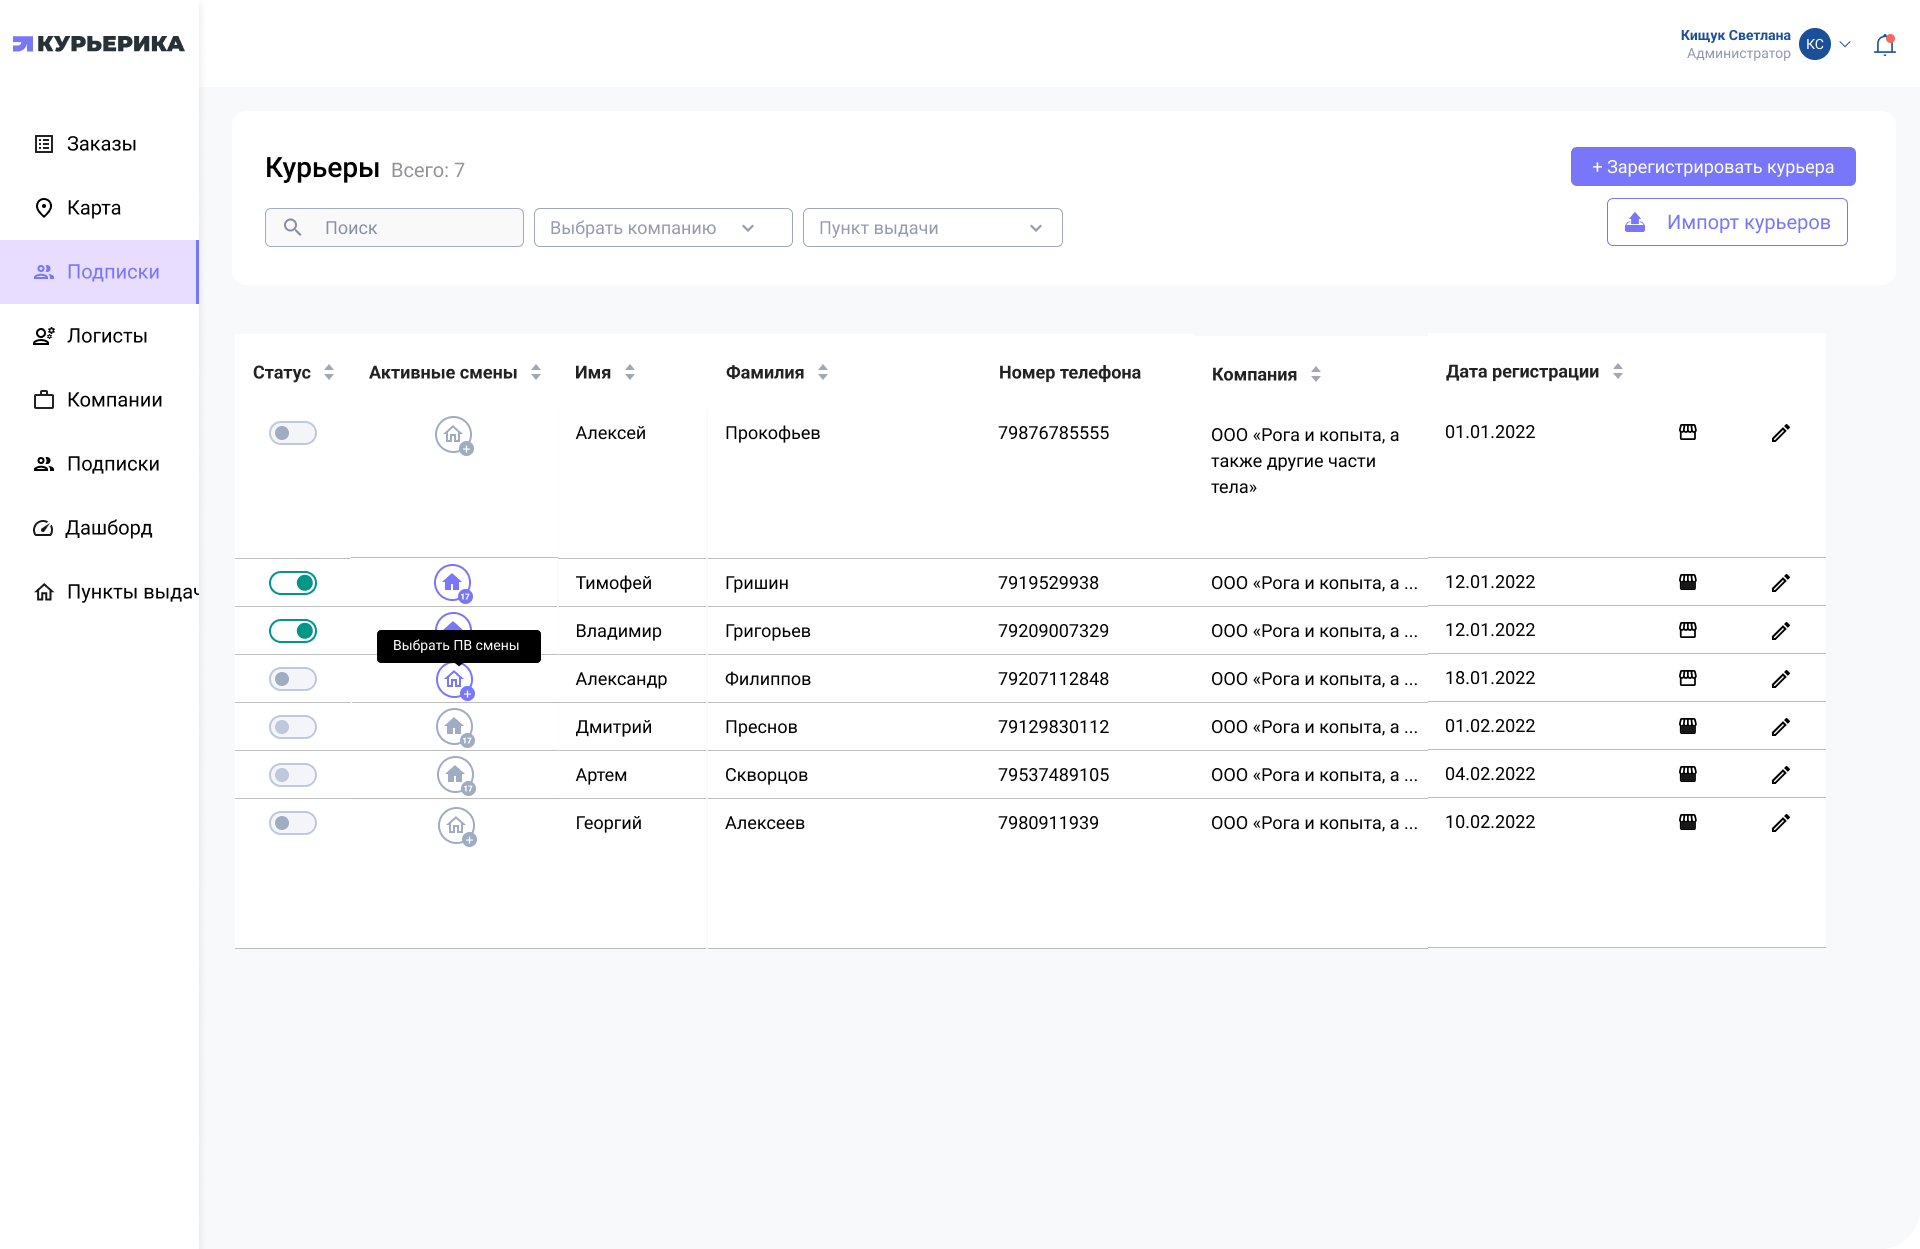Open Заказы in the sidebar

101,144
